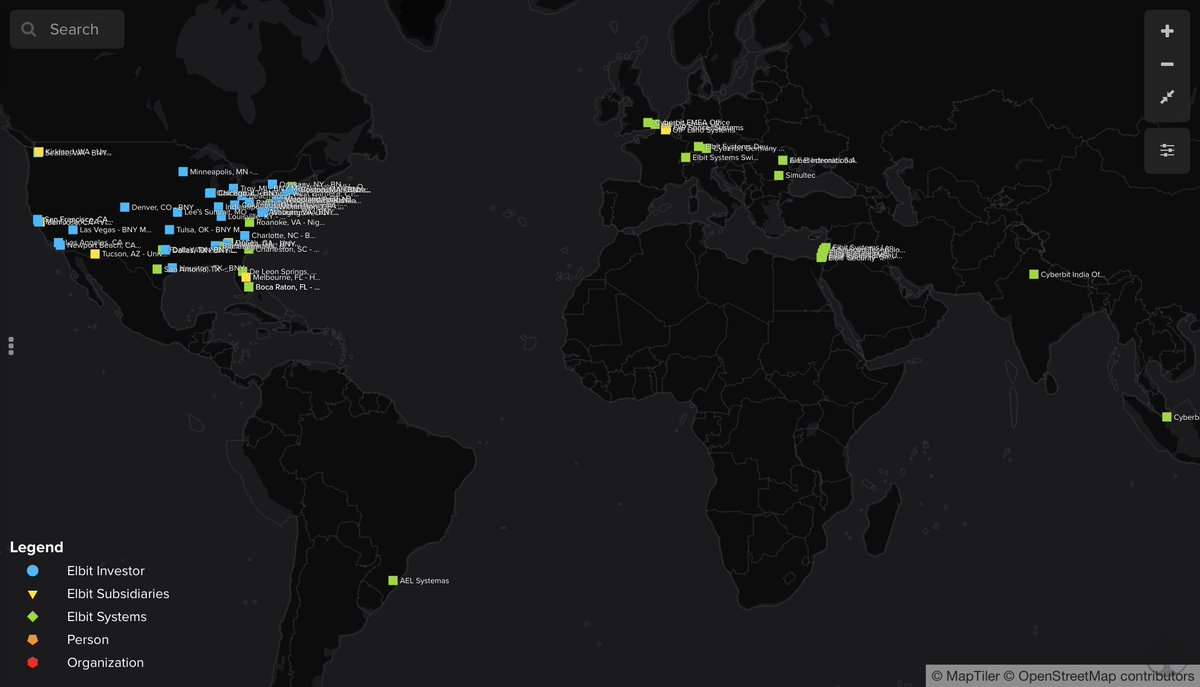Click the Charleston, SC marker label
Viewport: 1200px width, 687px height.
pyautogui.click(x=288, y=249)
